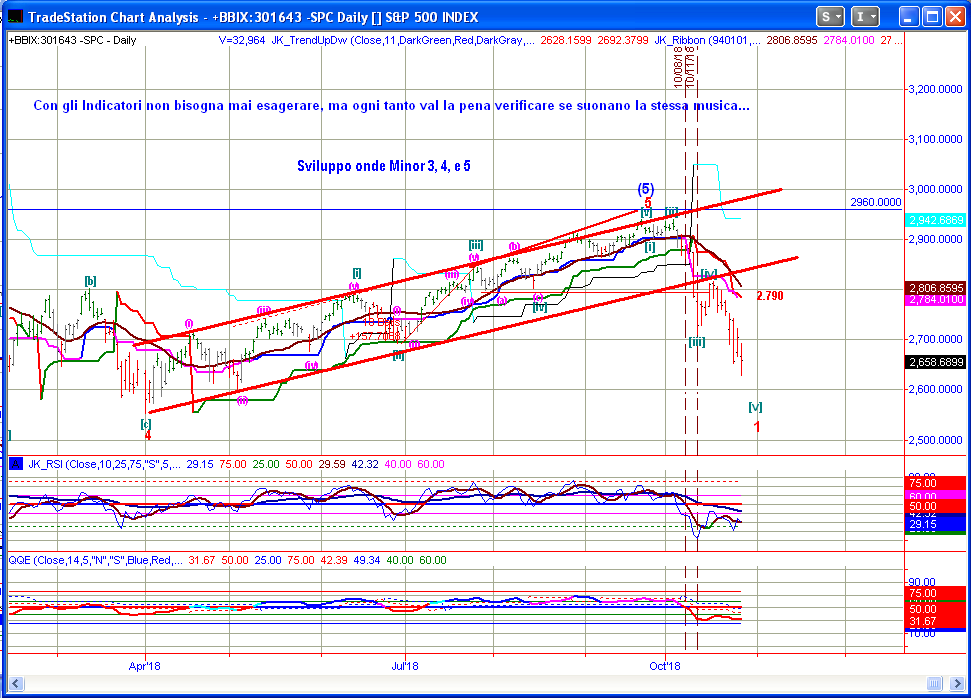Click the TradeStation app icon in title bar
The width and height of the screenshot is (971, 698).
pos(15,17)
